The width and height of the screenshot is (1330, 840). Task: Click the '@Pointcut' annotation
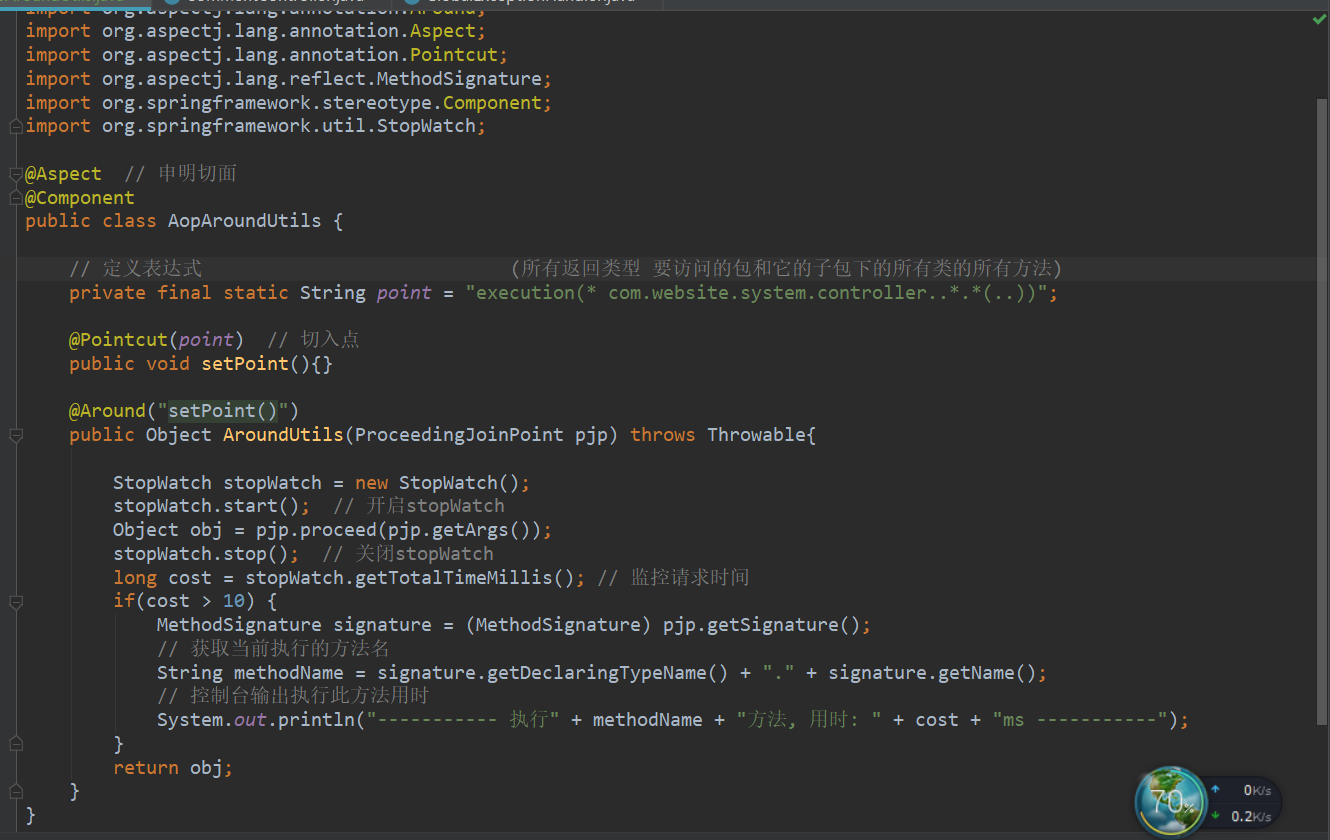pos(119,340)
